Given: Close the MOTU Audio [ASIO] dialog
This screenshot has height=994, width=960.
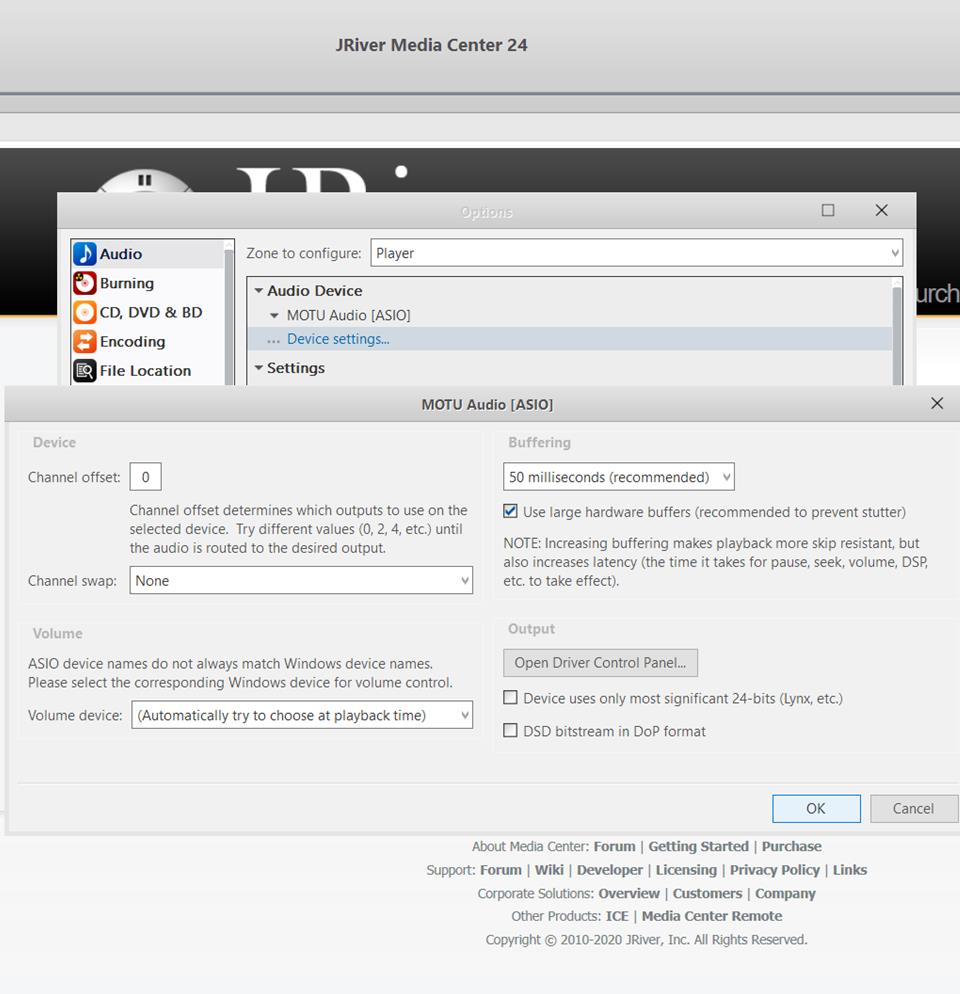Looking at the screenshot, I should (x=937, y=403).
